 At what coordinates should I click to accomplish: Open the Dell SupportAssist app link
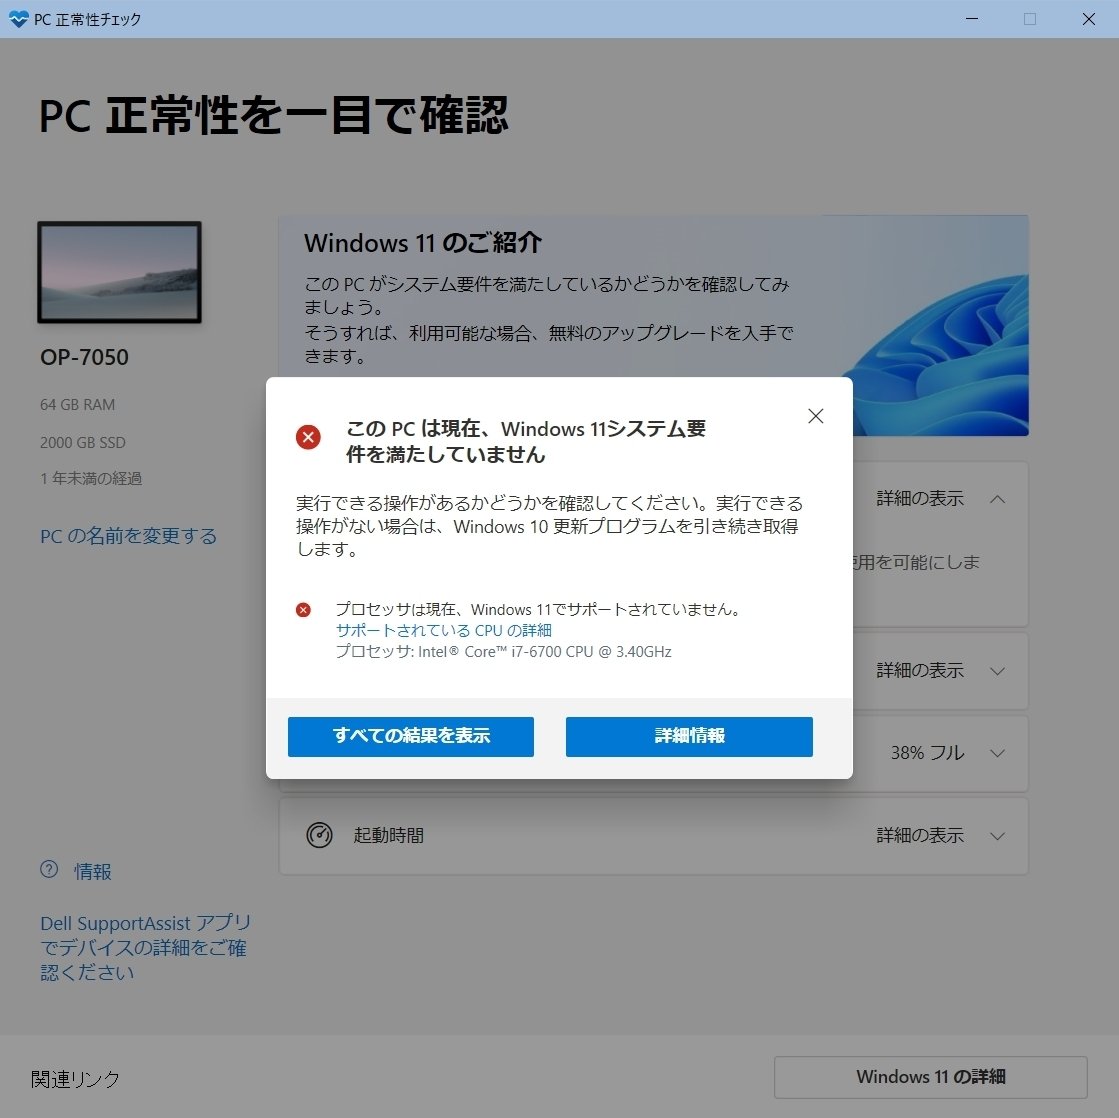tap(146, 947)
